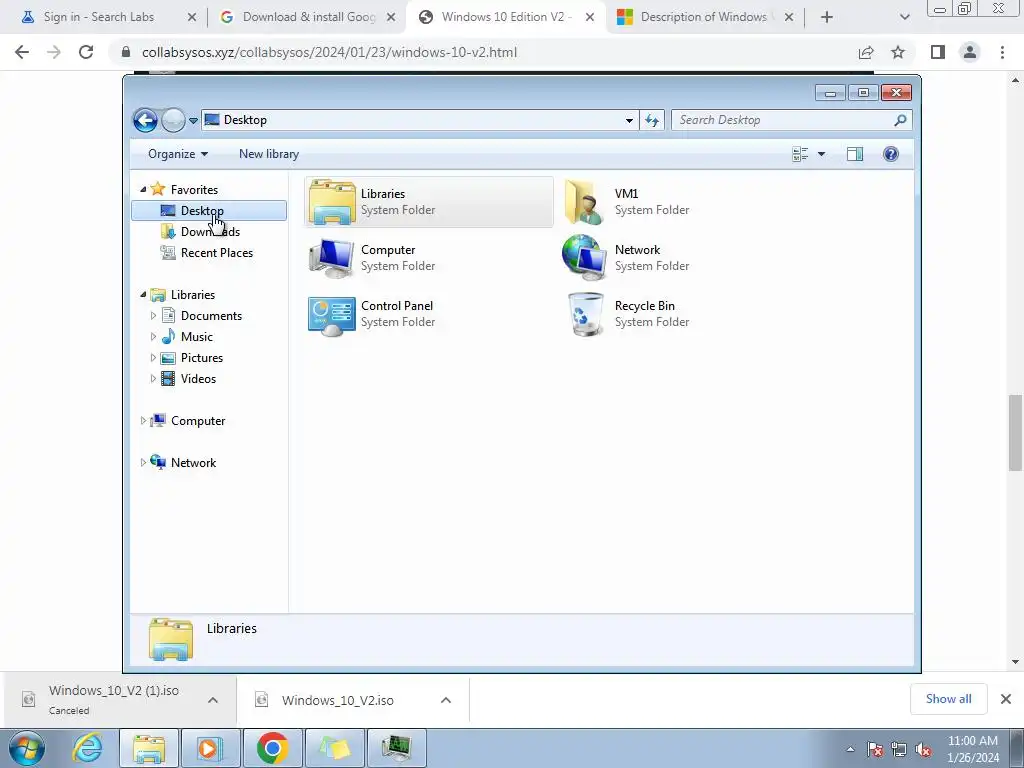Reload the page in Chrome

point(86,52)
